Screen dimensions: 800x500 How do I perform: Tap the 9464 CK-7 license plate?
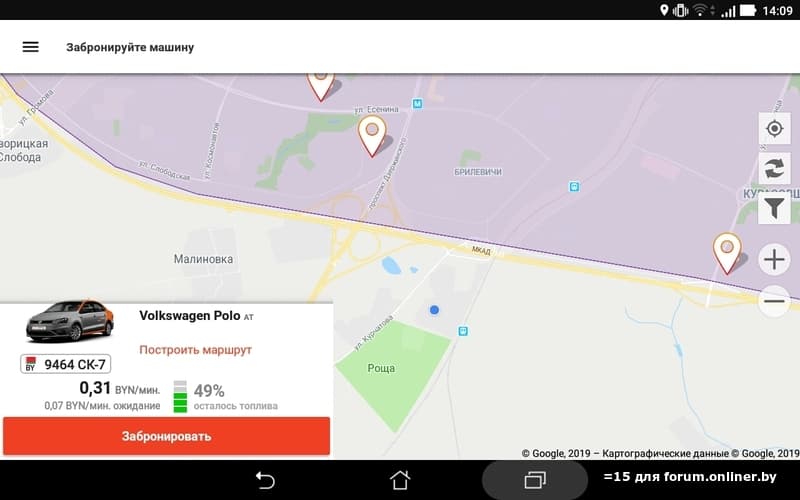[x=65, y=364]
